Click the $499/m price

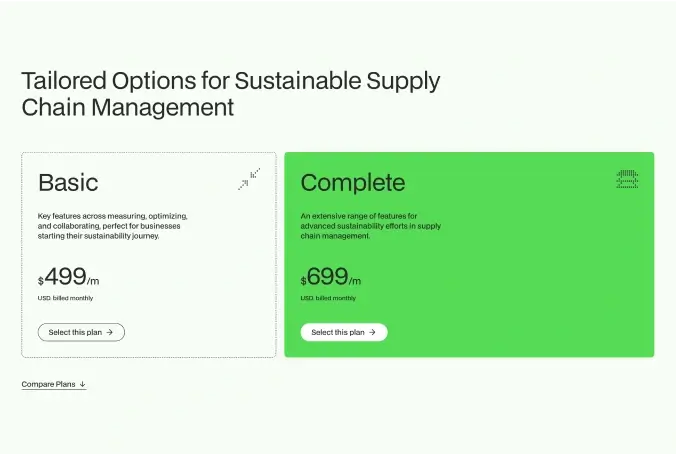pyautogui.click(x=69, y=278)
